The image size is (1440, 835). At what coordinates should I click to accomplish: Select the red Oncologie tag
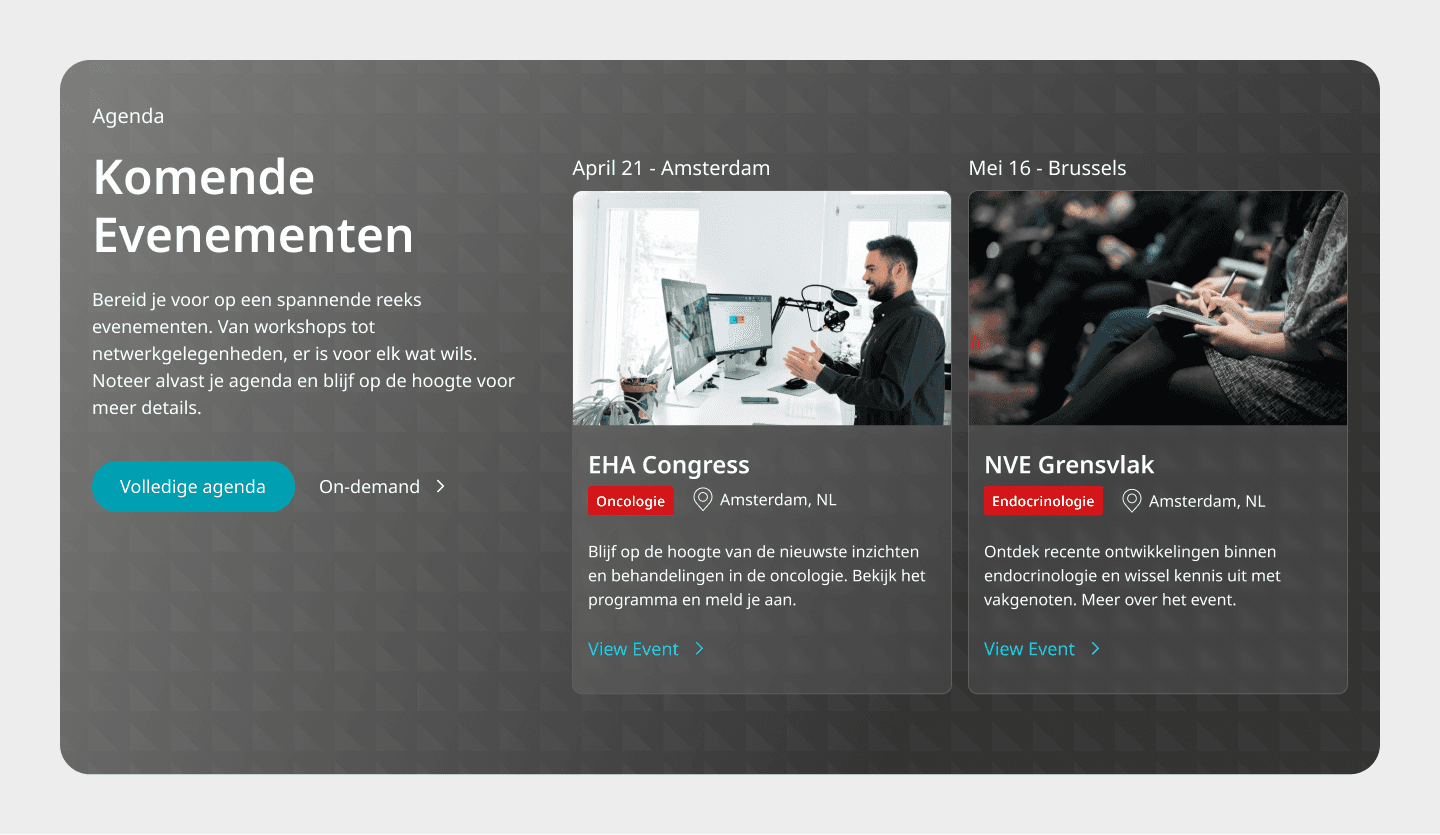click(x=631, y=500)
